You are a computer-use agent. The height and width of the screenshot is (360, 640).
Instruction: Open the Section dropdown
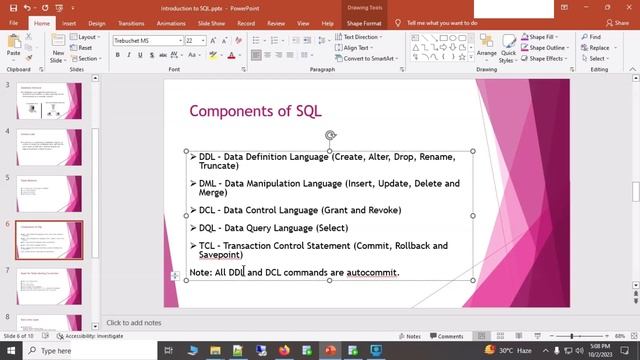tap(85, 58)
